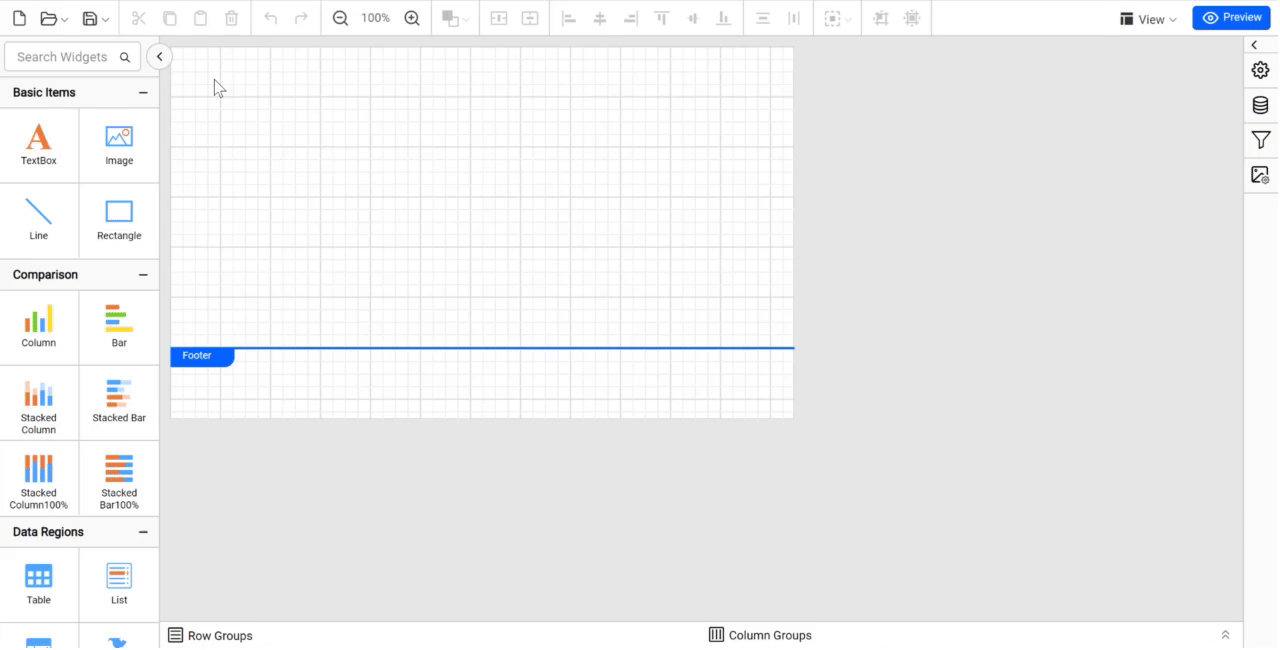Align selected items to the top
This screenshot has width=1280, height=650.
point(661,18)
